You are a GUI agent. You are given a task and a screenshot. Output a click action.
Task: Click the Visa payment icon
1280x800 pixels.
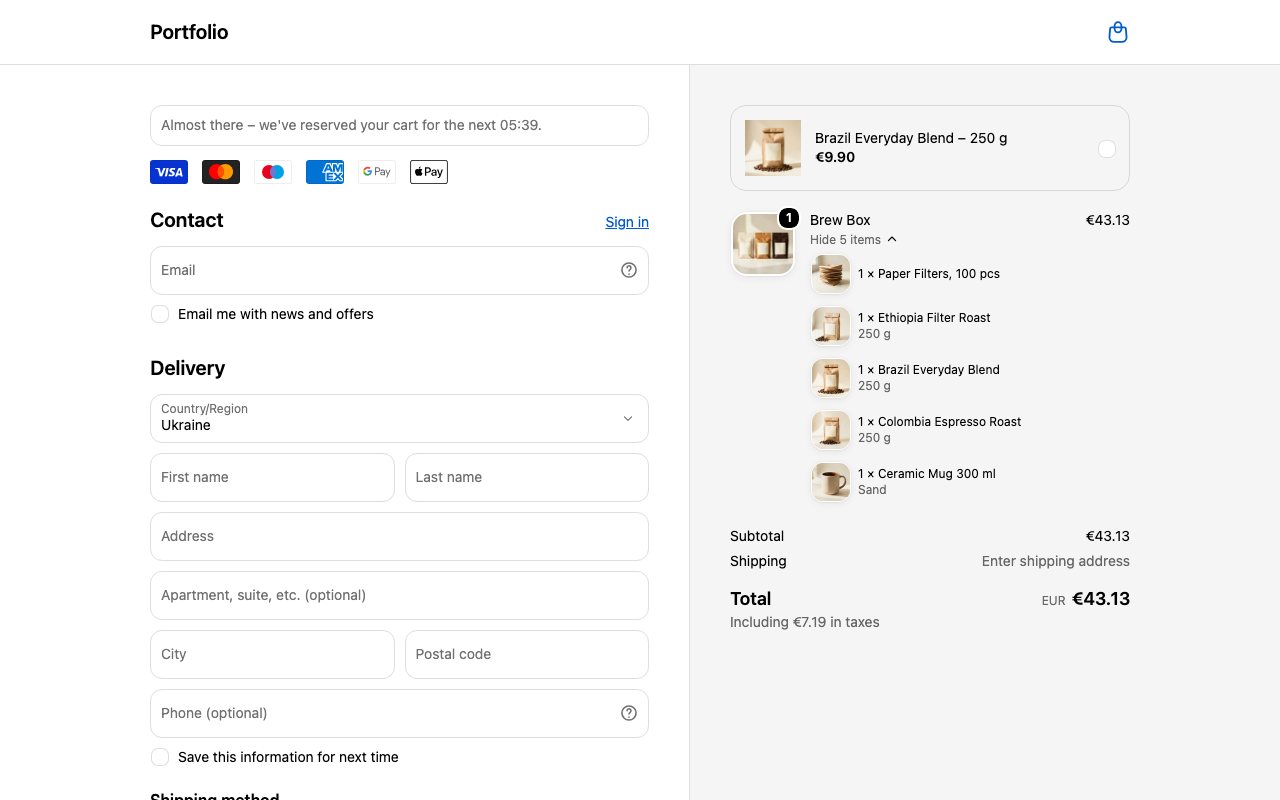click(x=169, y=172)
